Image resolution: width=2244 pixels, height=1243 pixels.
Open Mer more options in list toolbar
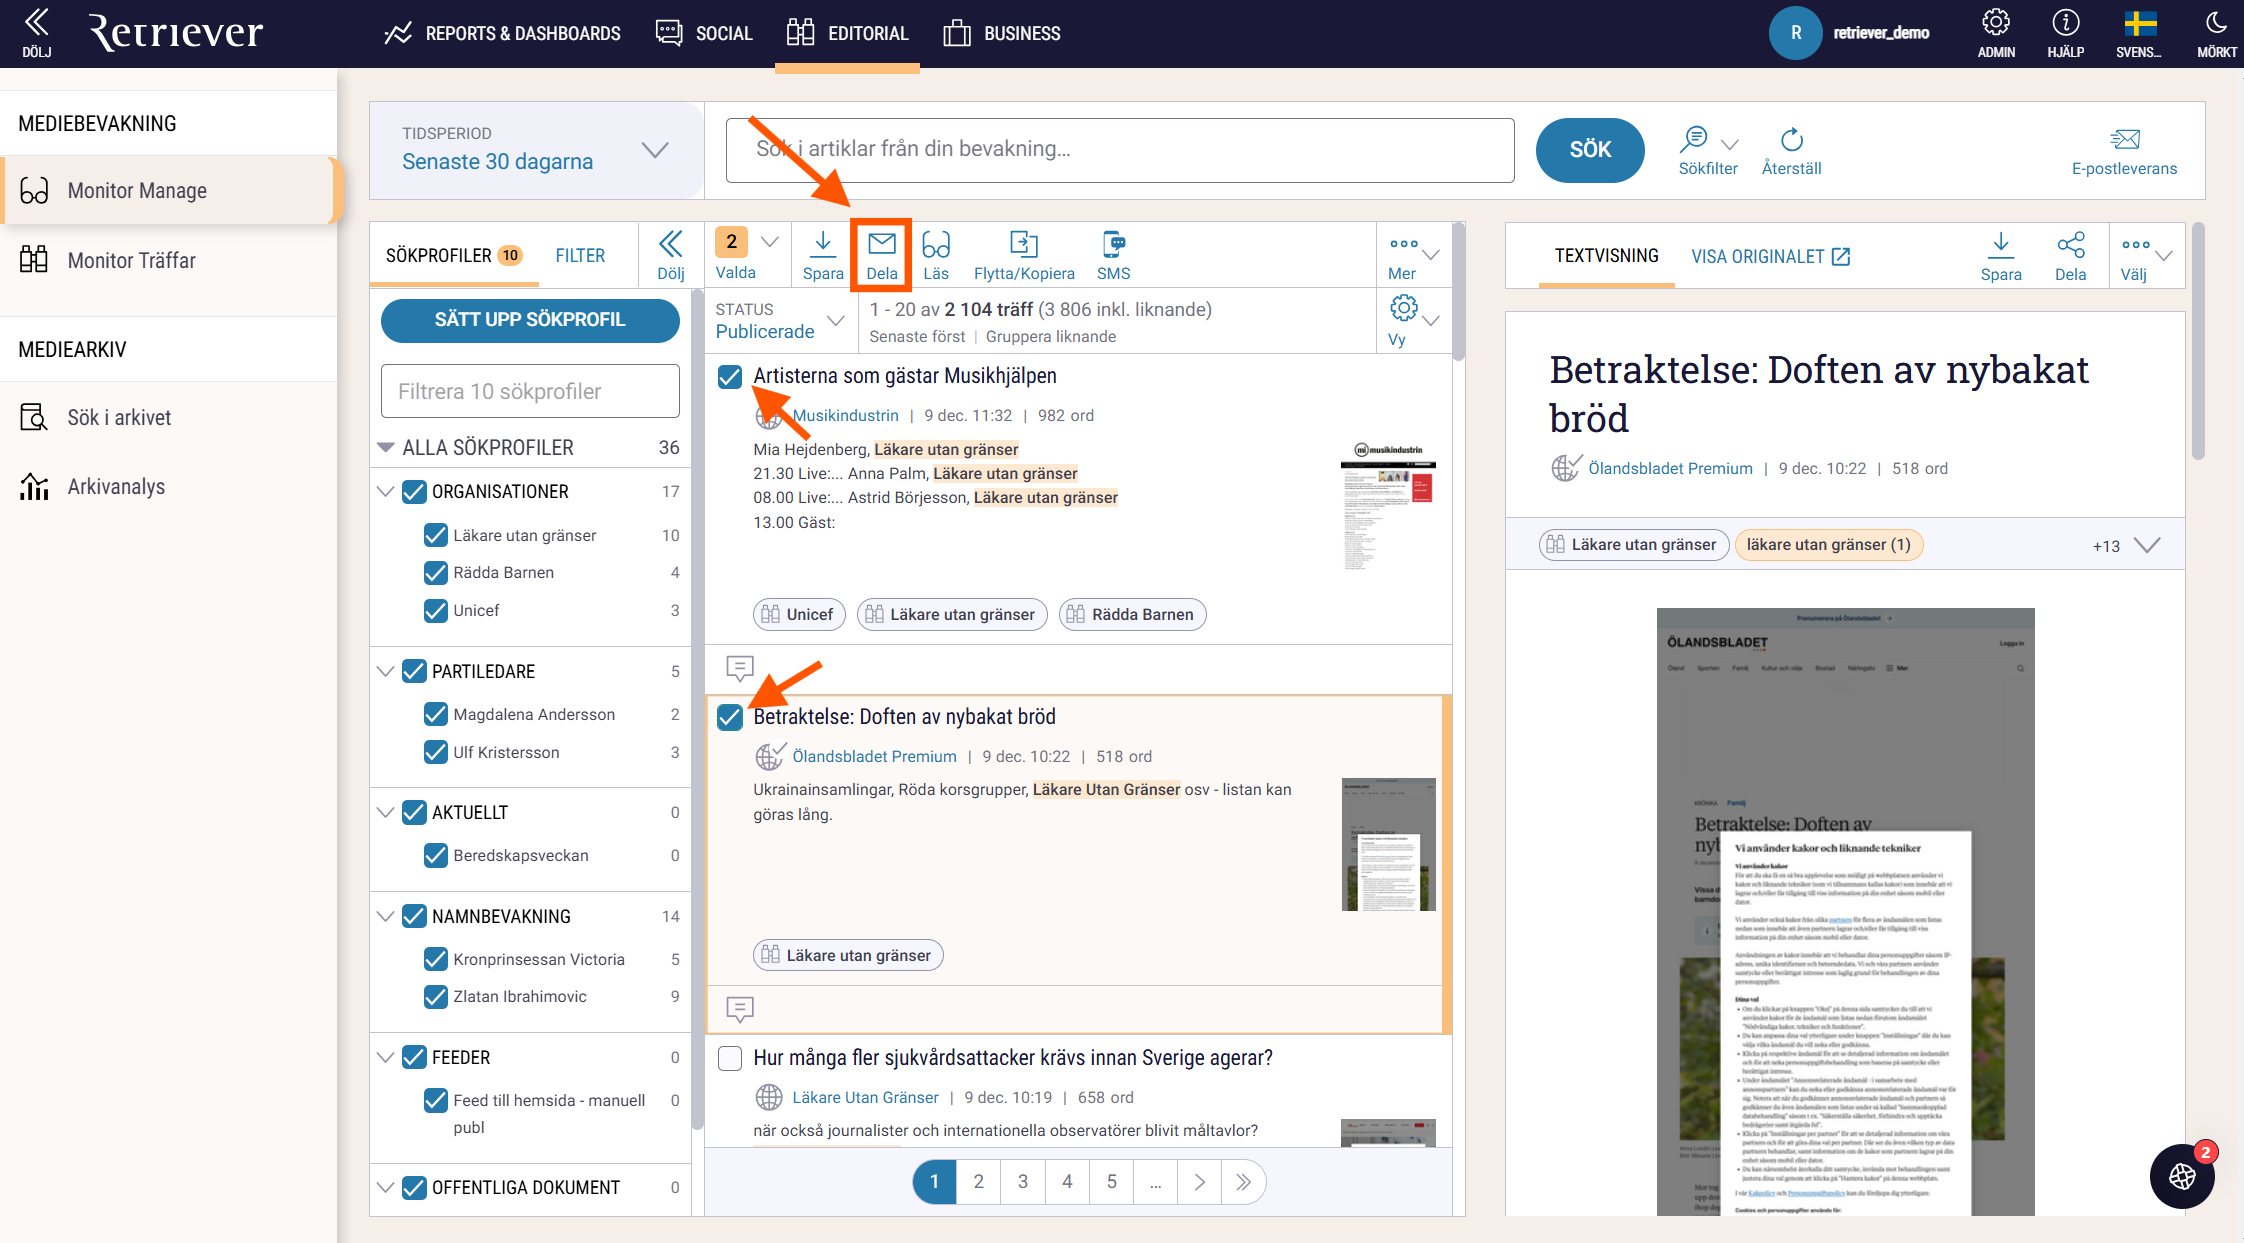[x=1412, y=255]
